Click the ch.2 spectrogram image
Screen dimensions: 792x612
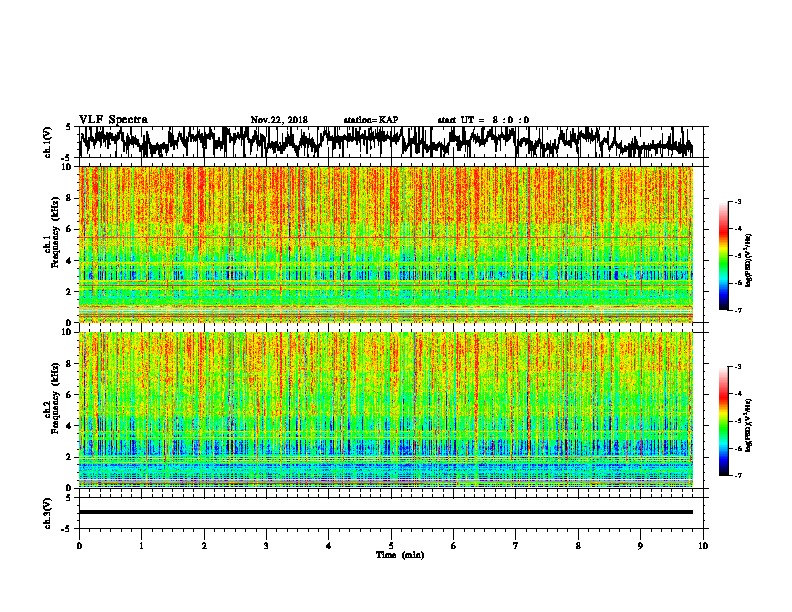tap(386, 410)
